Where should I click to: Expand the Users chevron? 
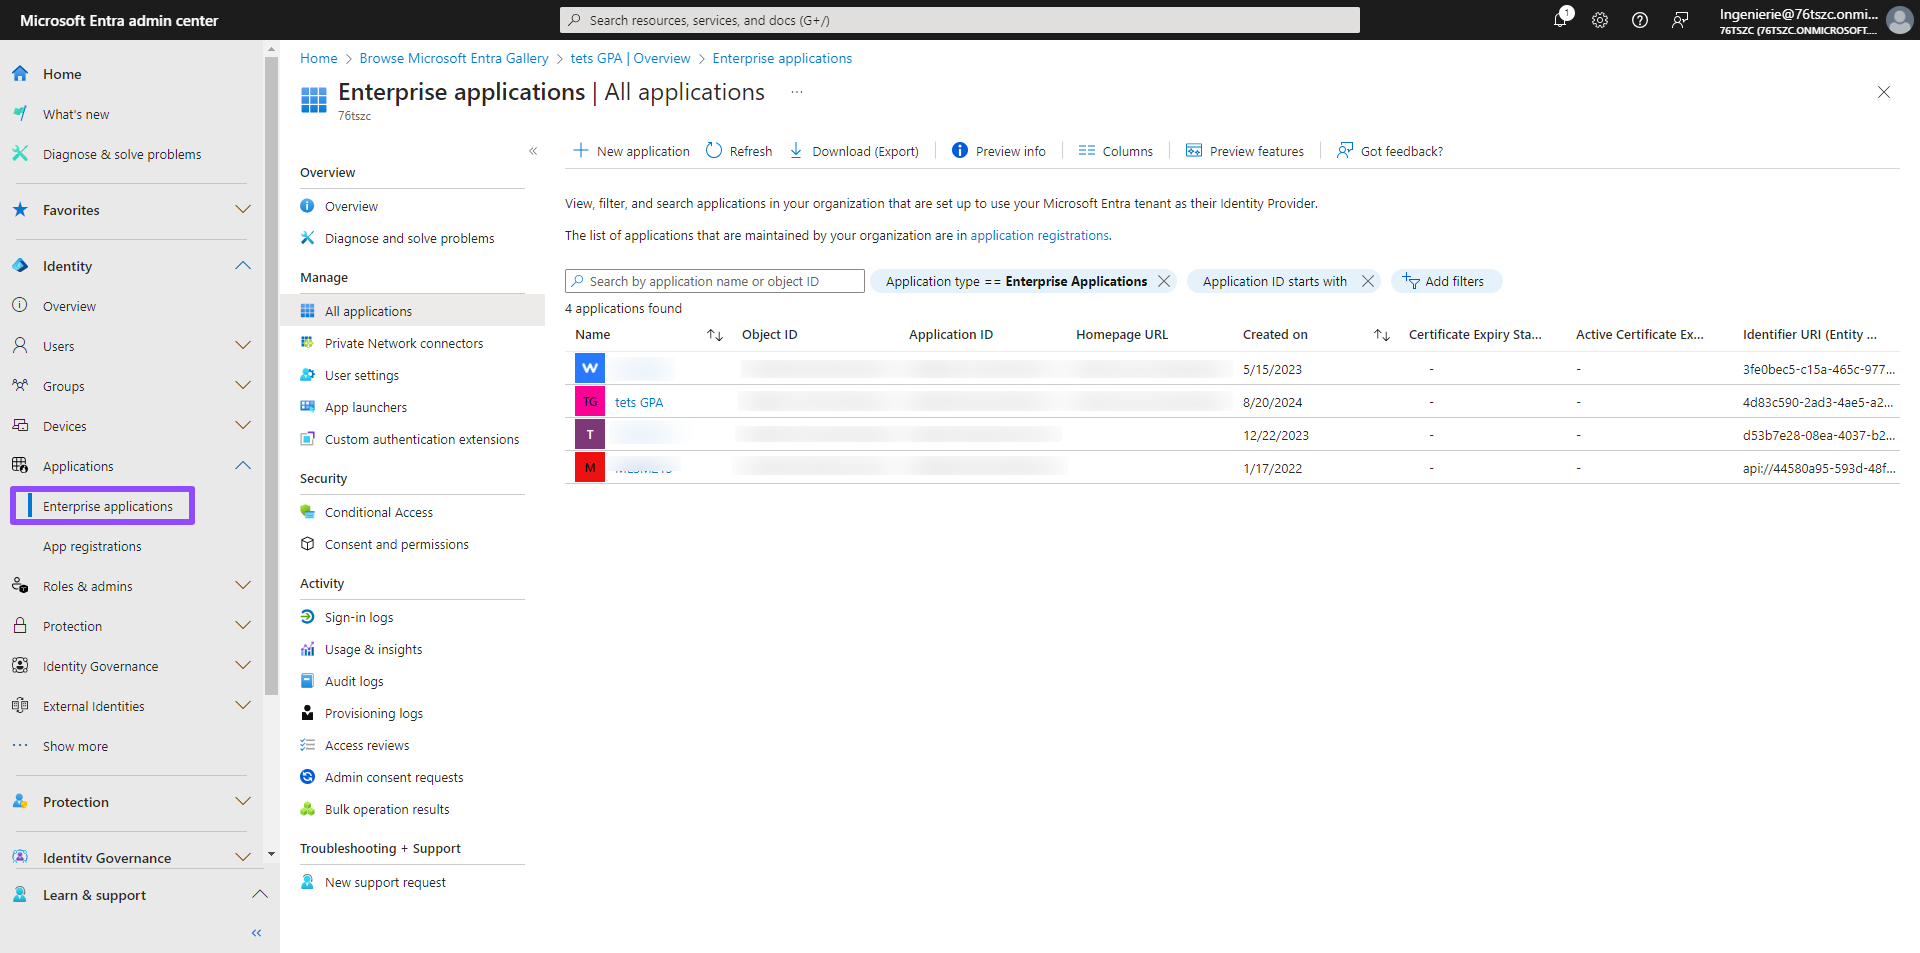click(x=243, y=345)
